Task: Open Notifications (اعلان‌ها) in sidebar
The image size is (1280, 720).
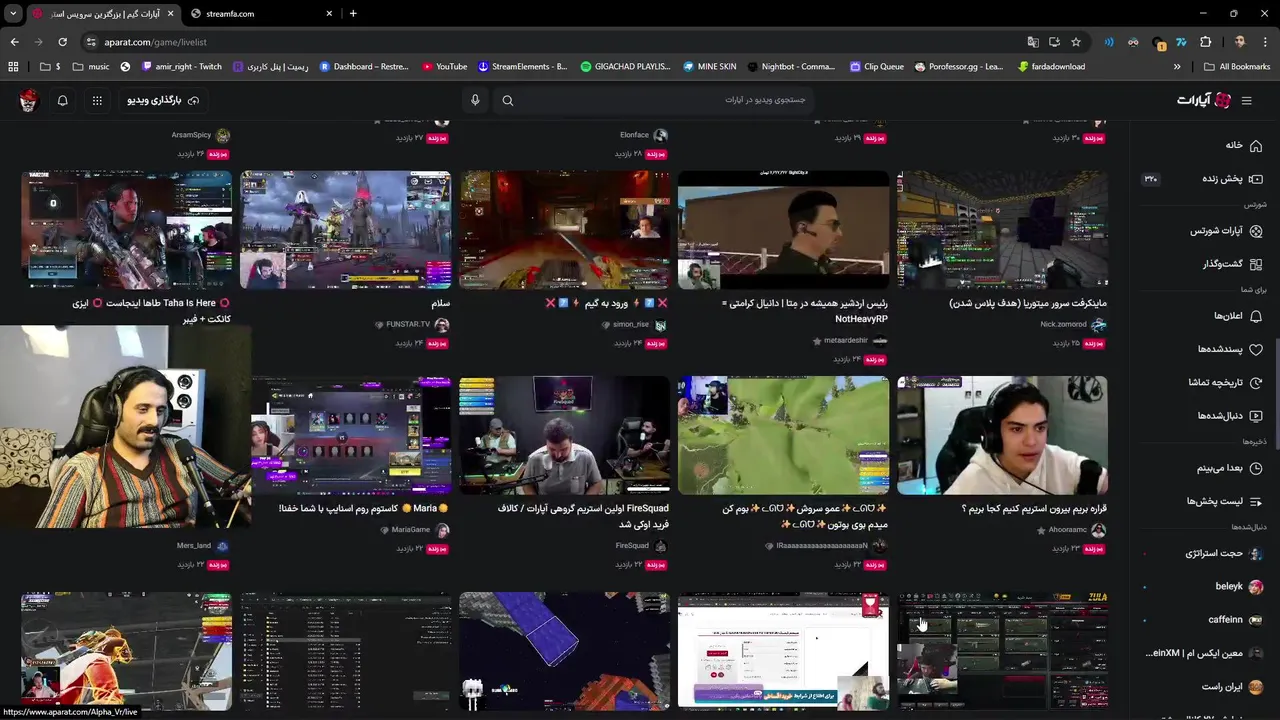Action: (x=1238, y=316)
